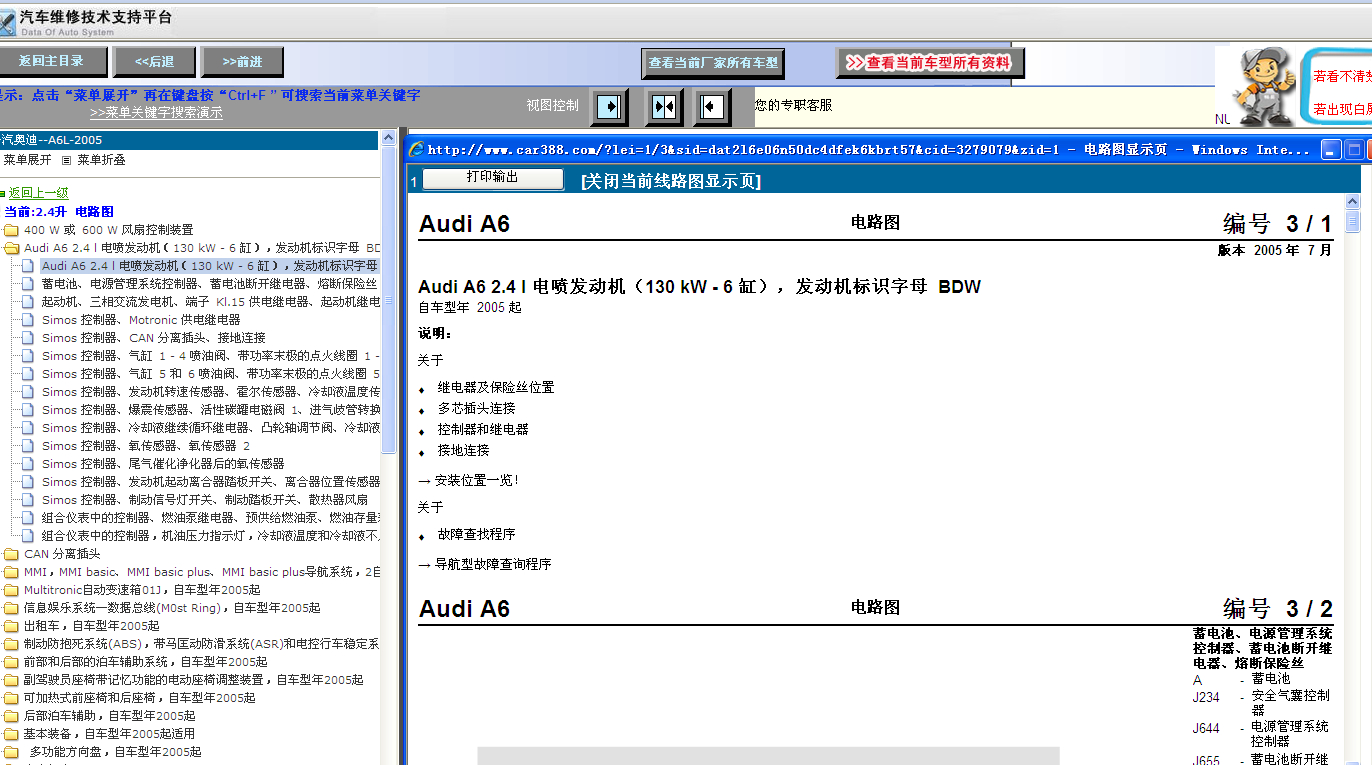Image resolution: width=1372 pixels, height=765 pixels.
Task: Click the 继电器及保险丝位置 bullet text
Action: [x=496, y=388]
